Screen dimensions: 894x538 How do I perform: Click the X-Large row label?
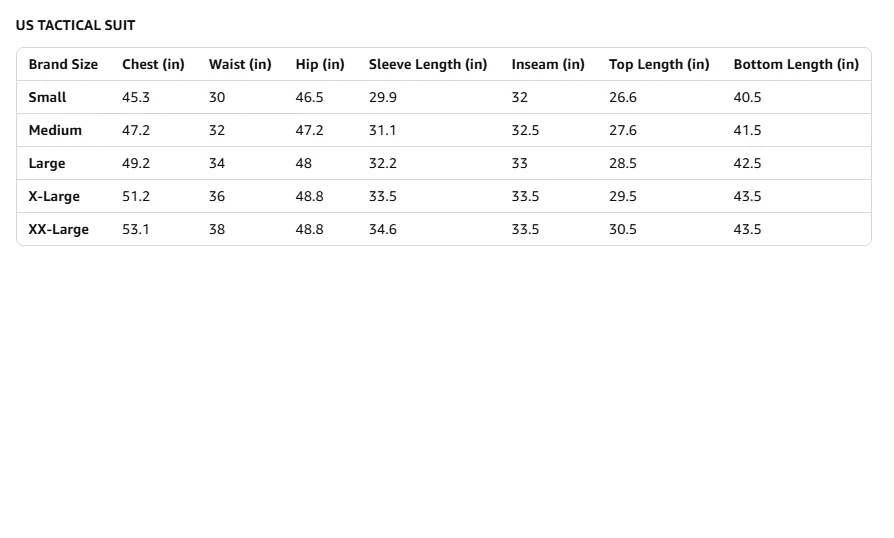54,196
